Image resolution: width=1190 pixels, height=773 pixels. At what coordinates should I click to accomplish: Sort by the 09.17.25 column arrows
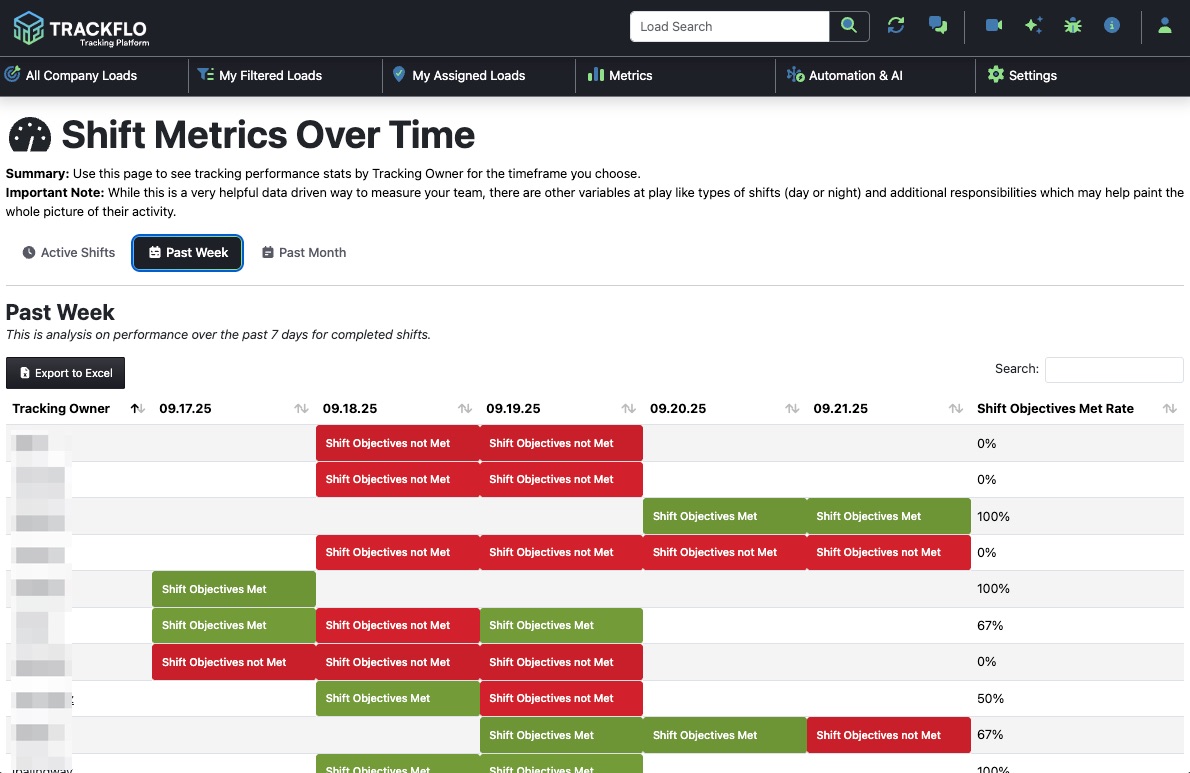tap(301, 409)
